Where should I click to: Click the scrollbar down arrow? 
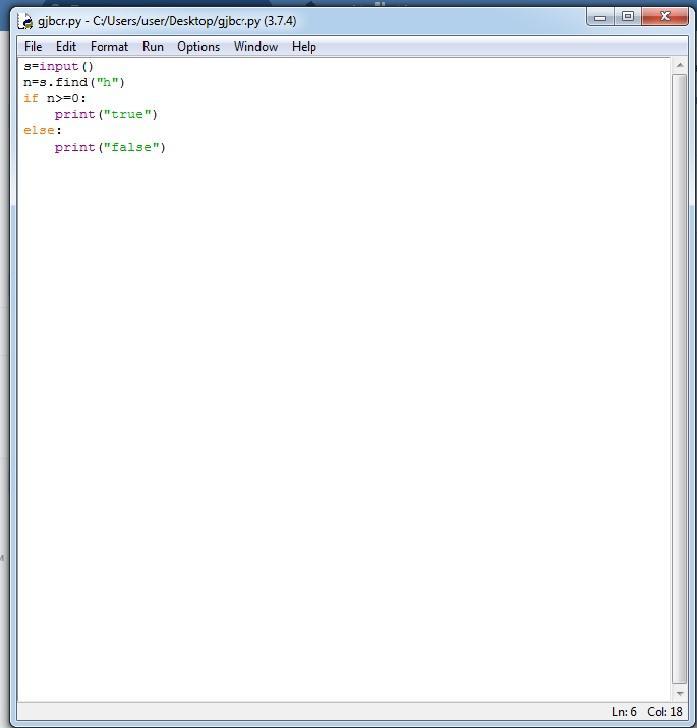pyautogui.click(x=680, y=694)
